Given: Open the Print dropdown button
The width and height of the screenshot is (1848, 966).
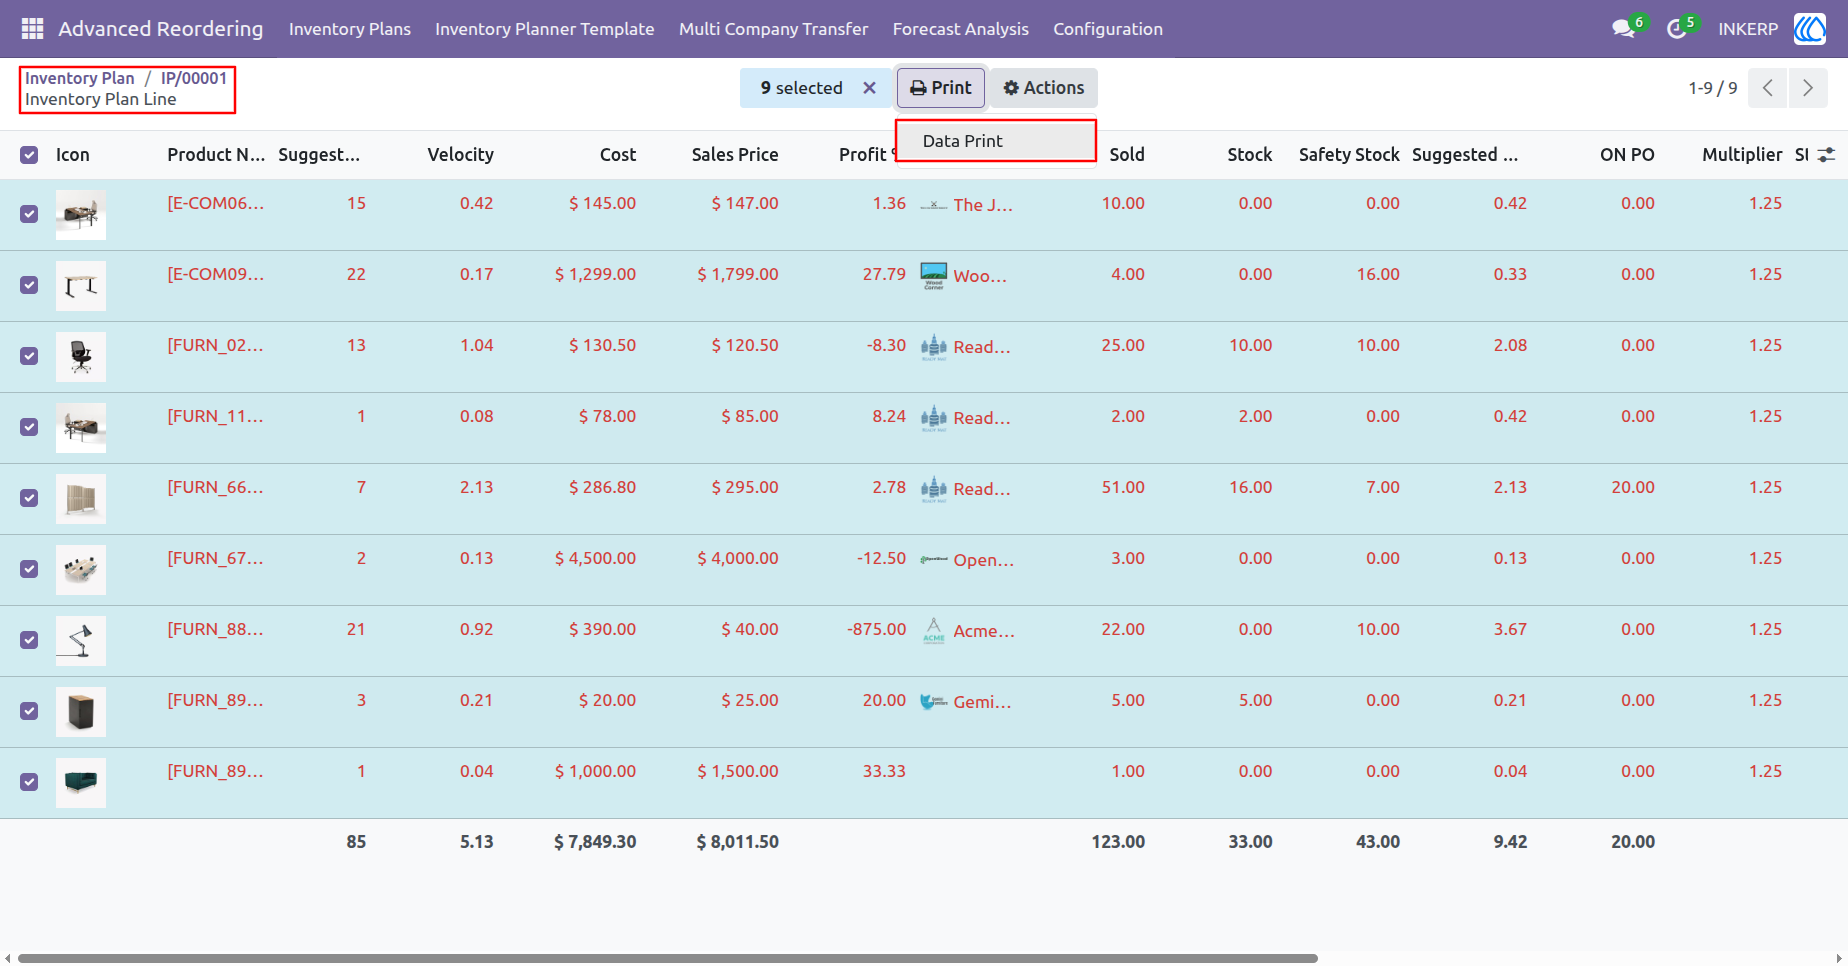Looking at the screenshot, I should click(941, 88).
